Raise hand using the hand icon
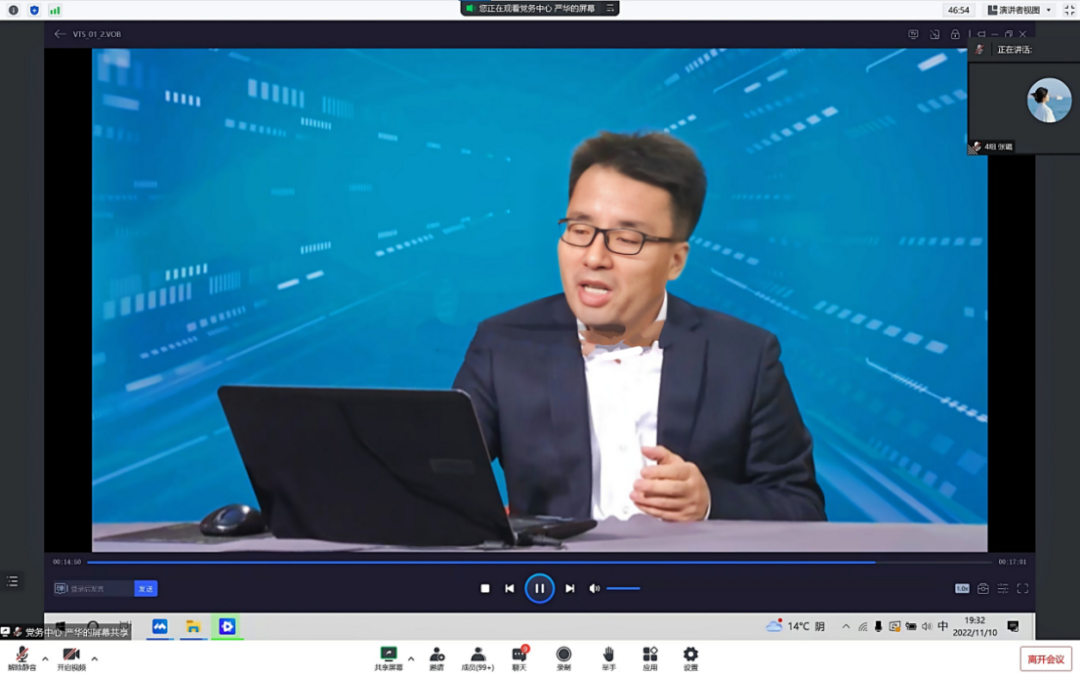This screenshot has width=1080, height=676. [x=608, y=655]
